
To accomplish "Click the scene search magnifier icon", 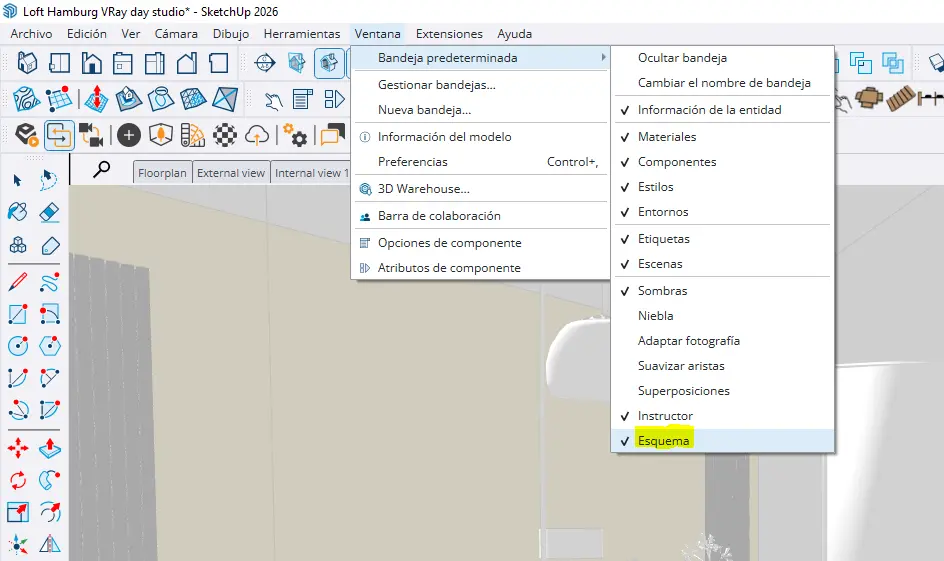I will coord(101,169).
